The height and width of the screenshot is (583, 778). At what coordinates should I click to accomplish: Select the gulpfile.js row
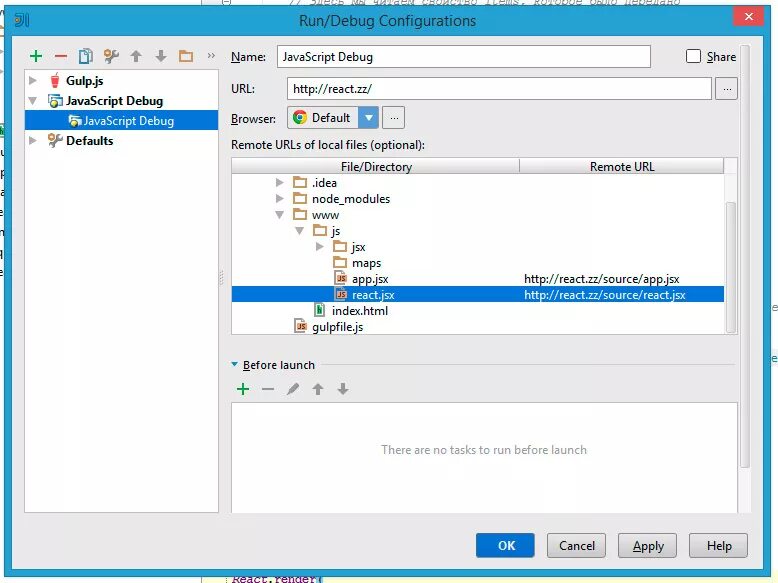point(477,326)
